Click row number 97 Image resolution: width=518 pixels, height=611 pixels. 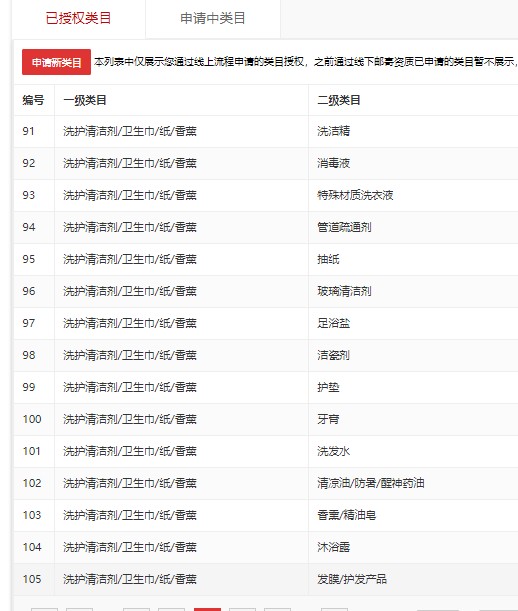pos(28,323)
